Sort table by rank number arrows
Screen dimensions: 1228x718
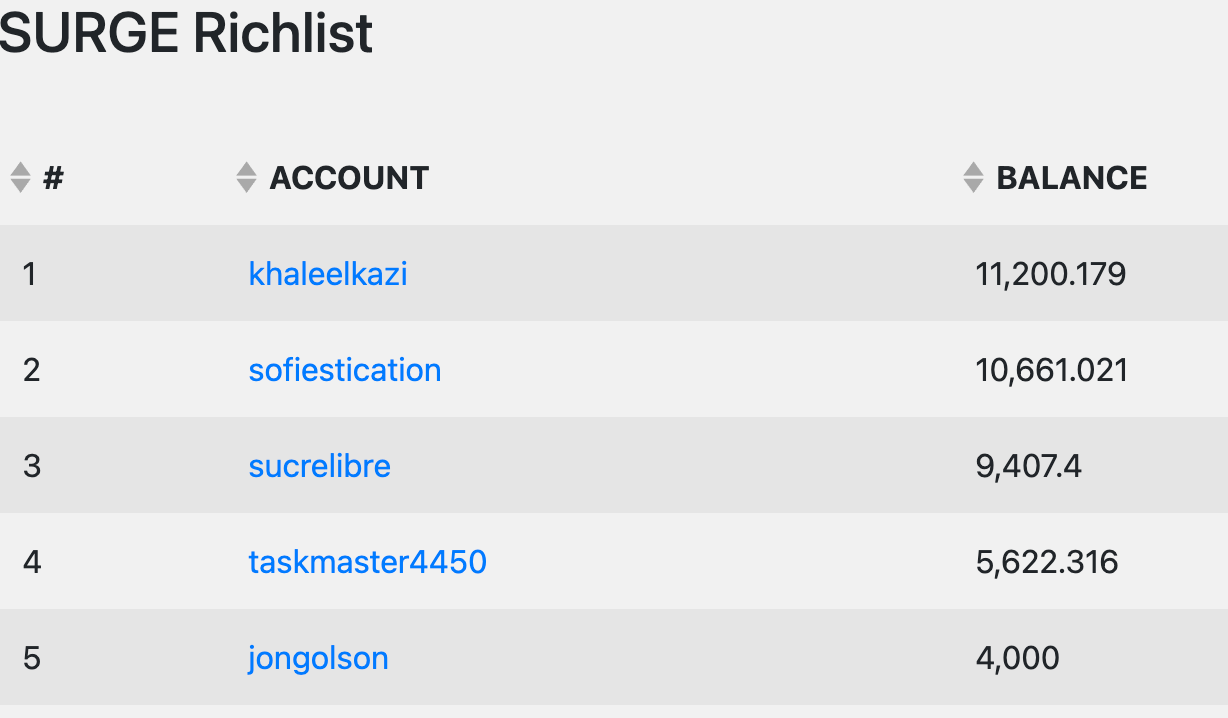pos(20,178)
